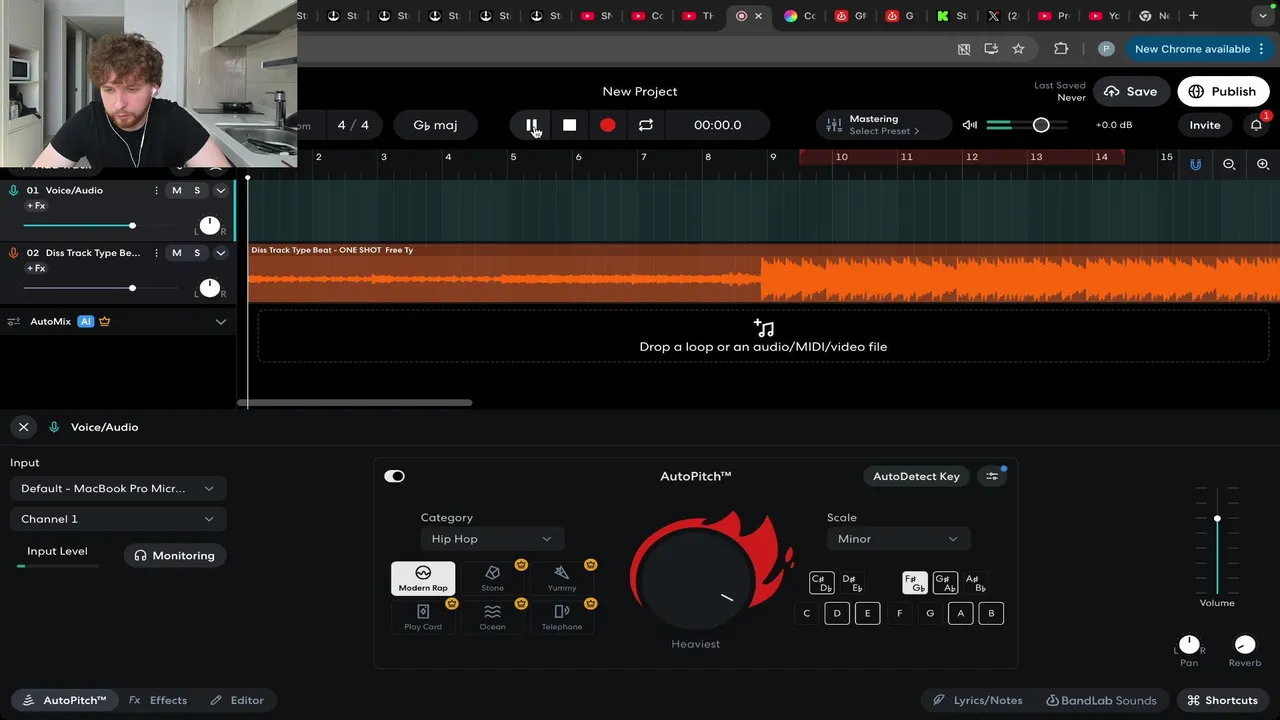Switch to the AutoPitch tab
The width and height of the screenshot is (1280, 720).
click(64, 700)
